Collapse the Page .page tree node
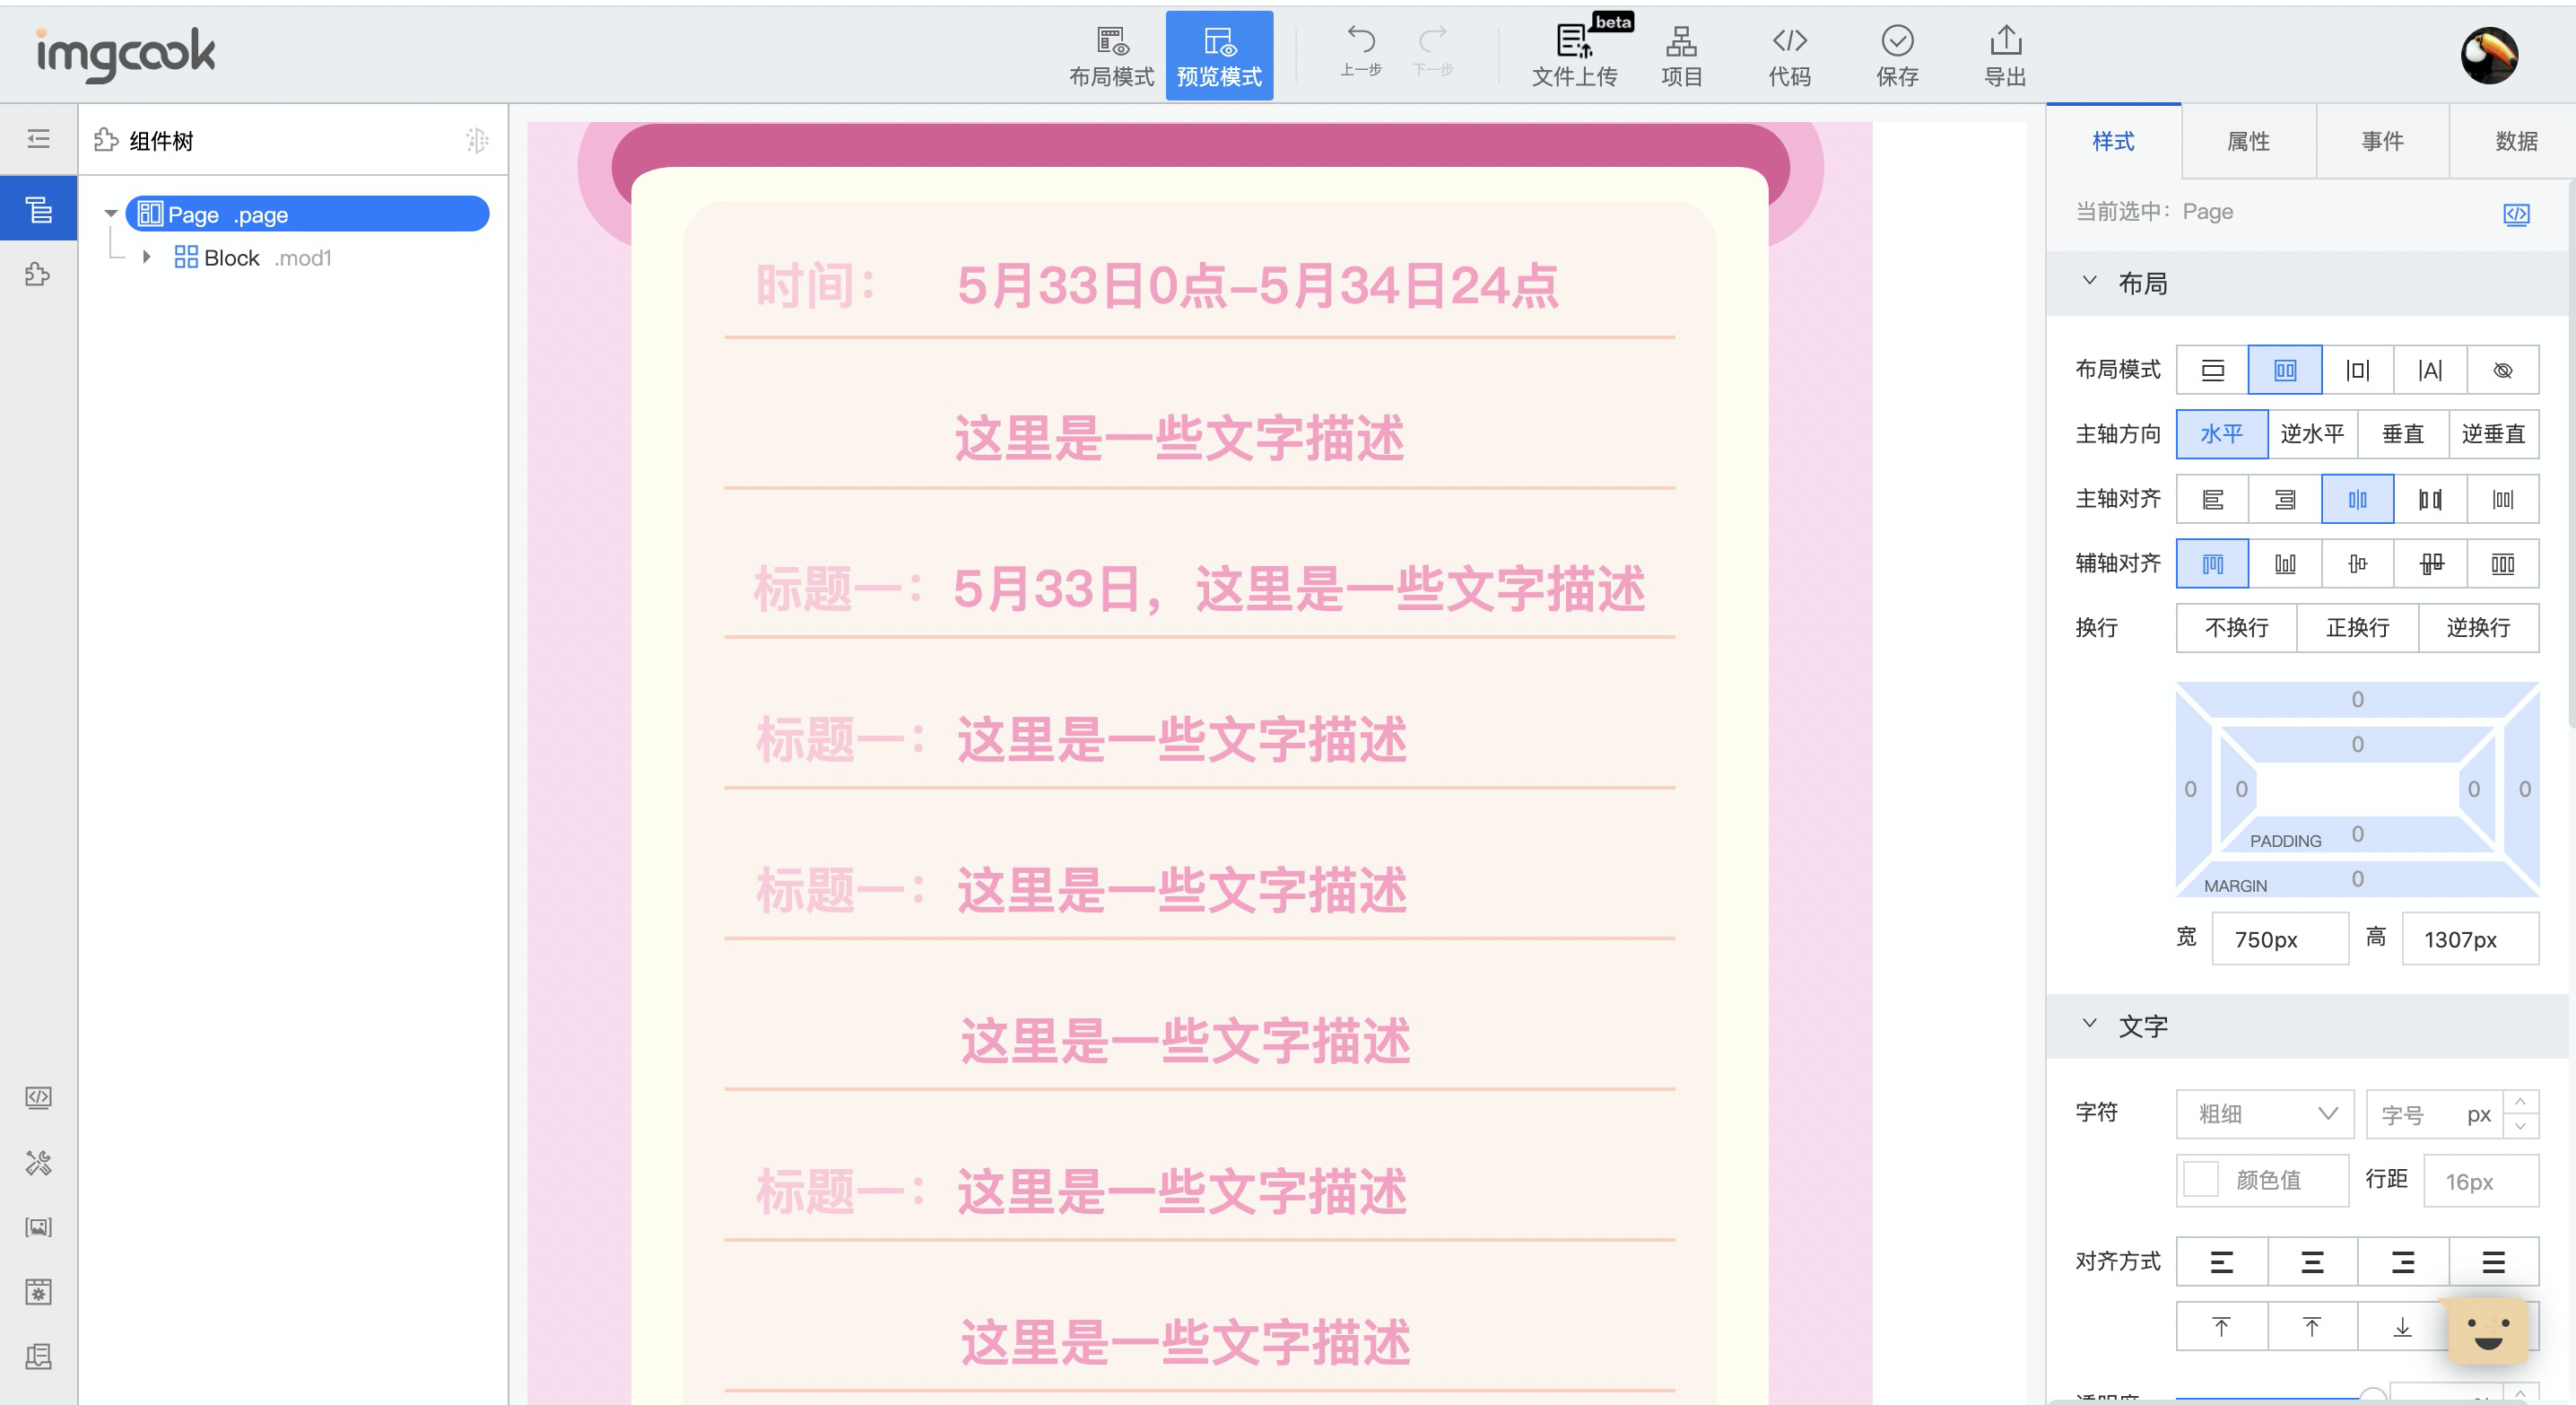The image size is (2576, 1405). (x=111, y=214)
